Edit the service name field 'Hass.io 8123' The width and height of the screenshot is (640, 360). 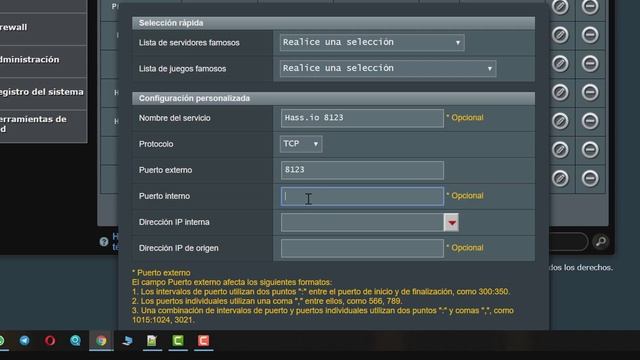click(362, 118)
